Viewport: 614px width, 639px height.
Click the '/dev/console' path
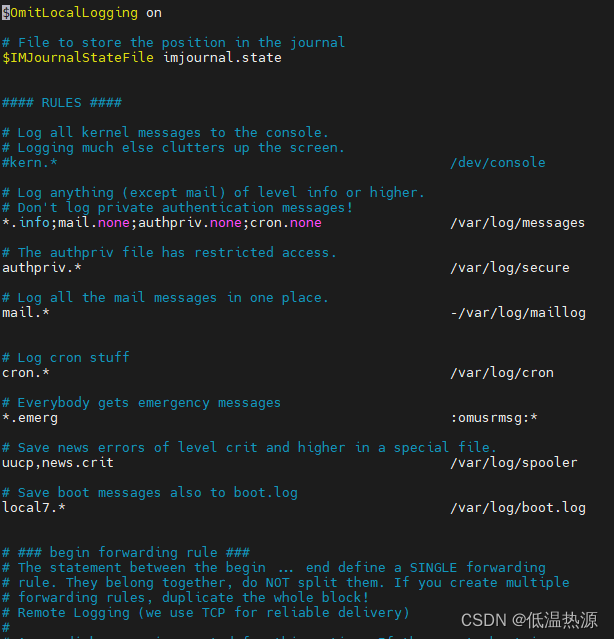[497, 163]
